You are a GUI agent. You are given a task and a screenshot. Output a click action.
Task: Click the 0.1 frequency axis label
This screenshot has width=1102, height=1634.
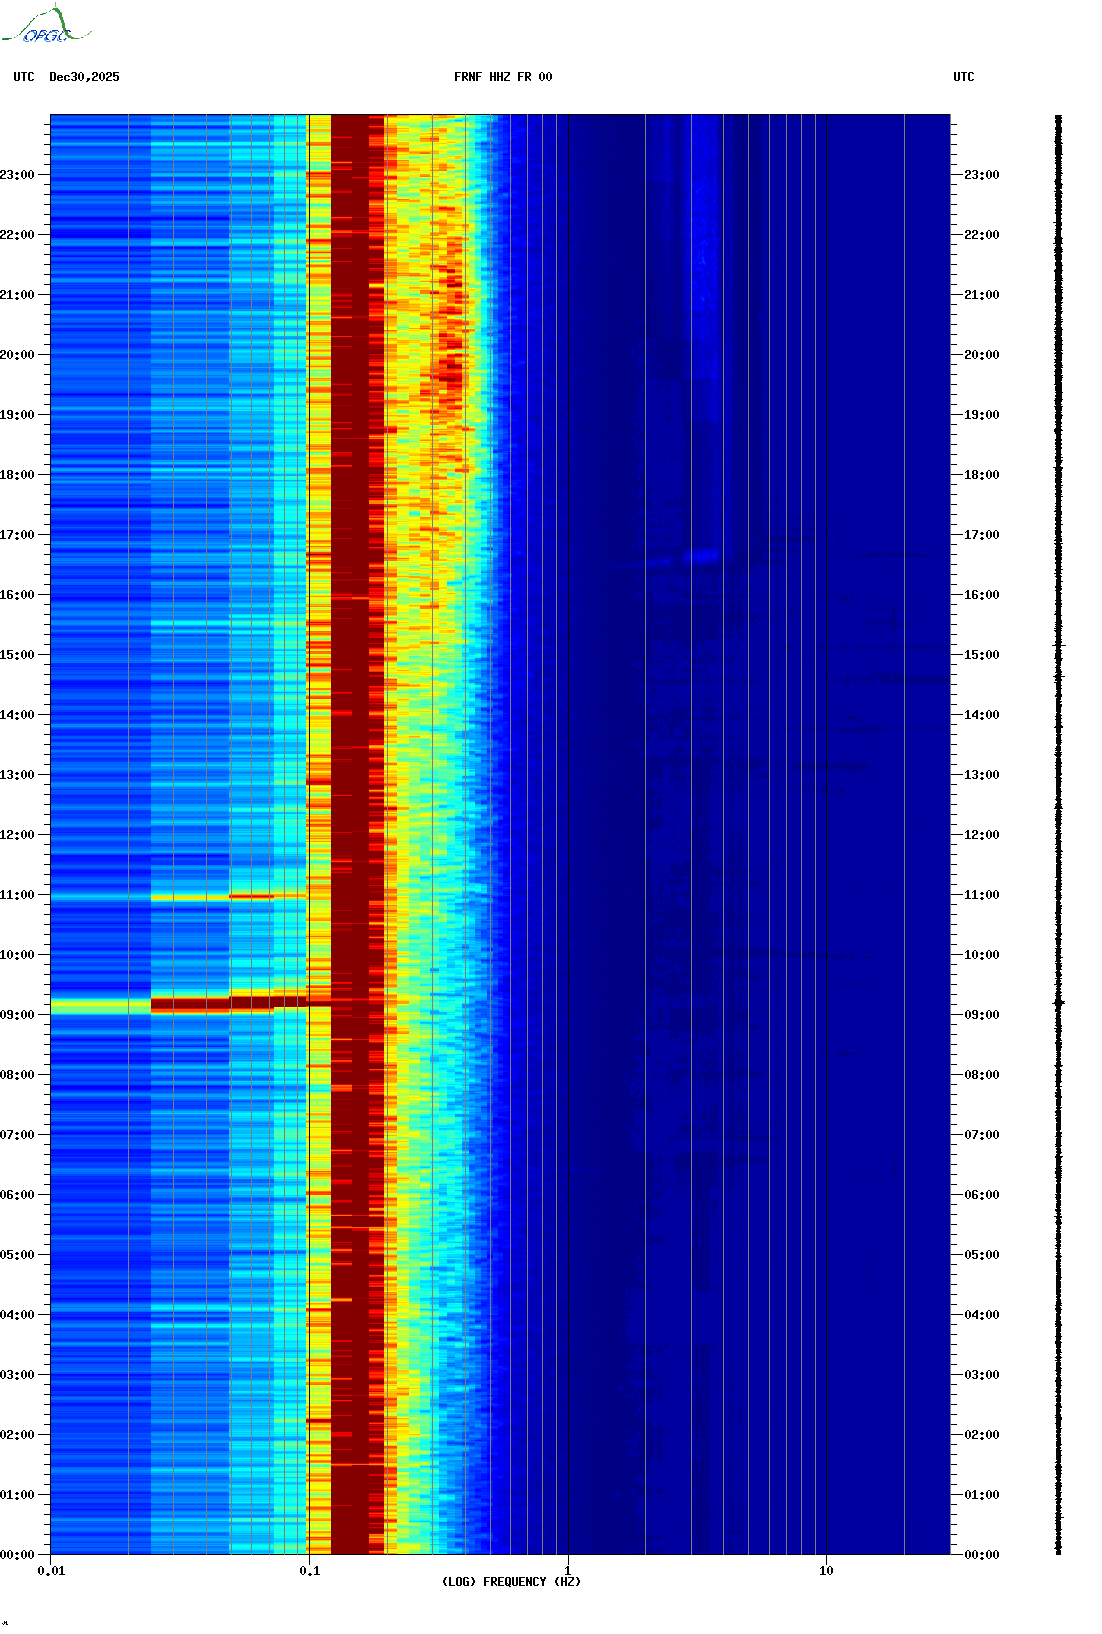309,1571
